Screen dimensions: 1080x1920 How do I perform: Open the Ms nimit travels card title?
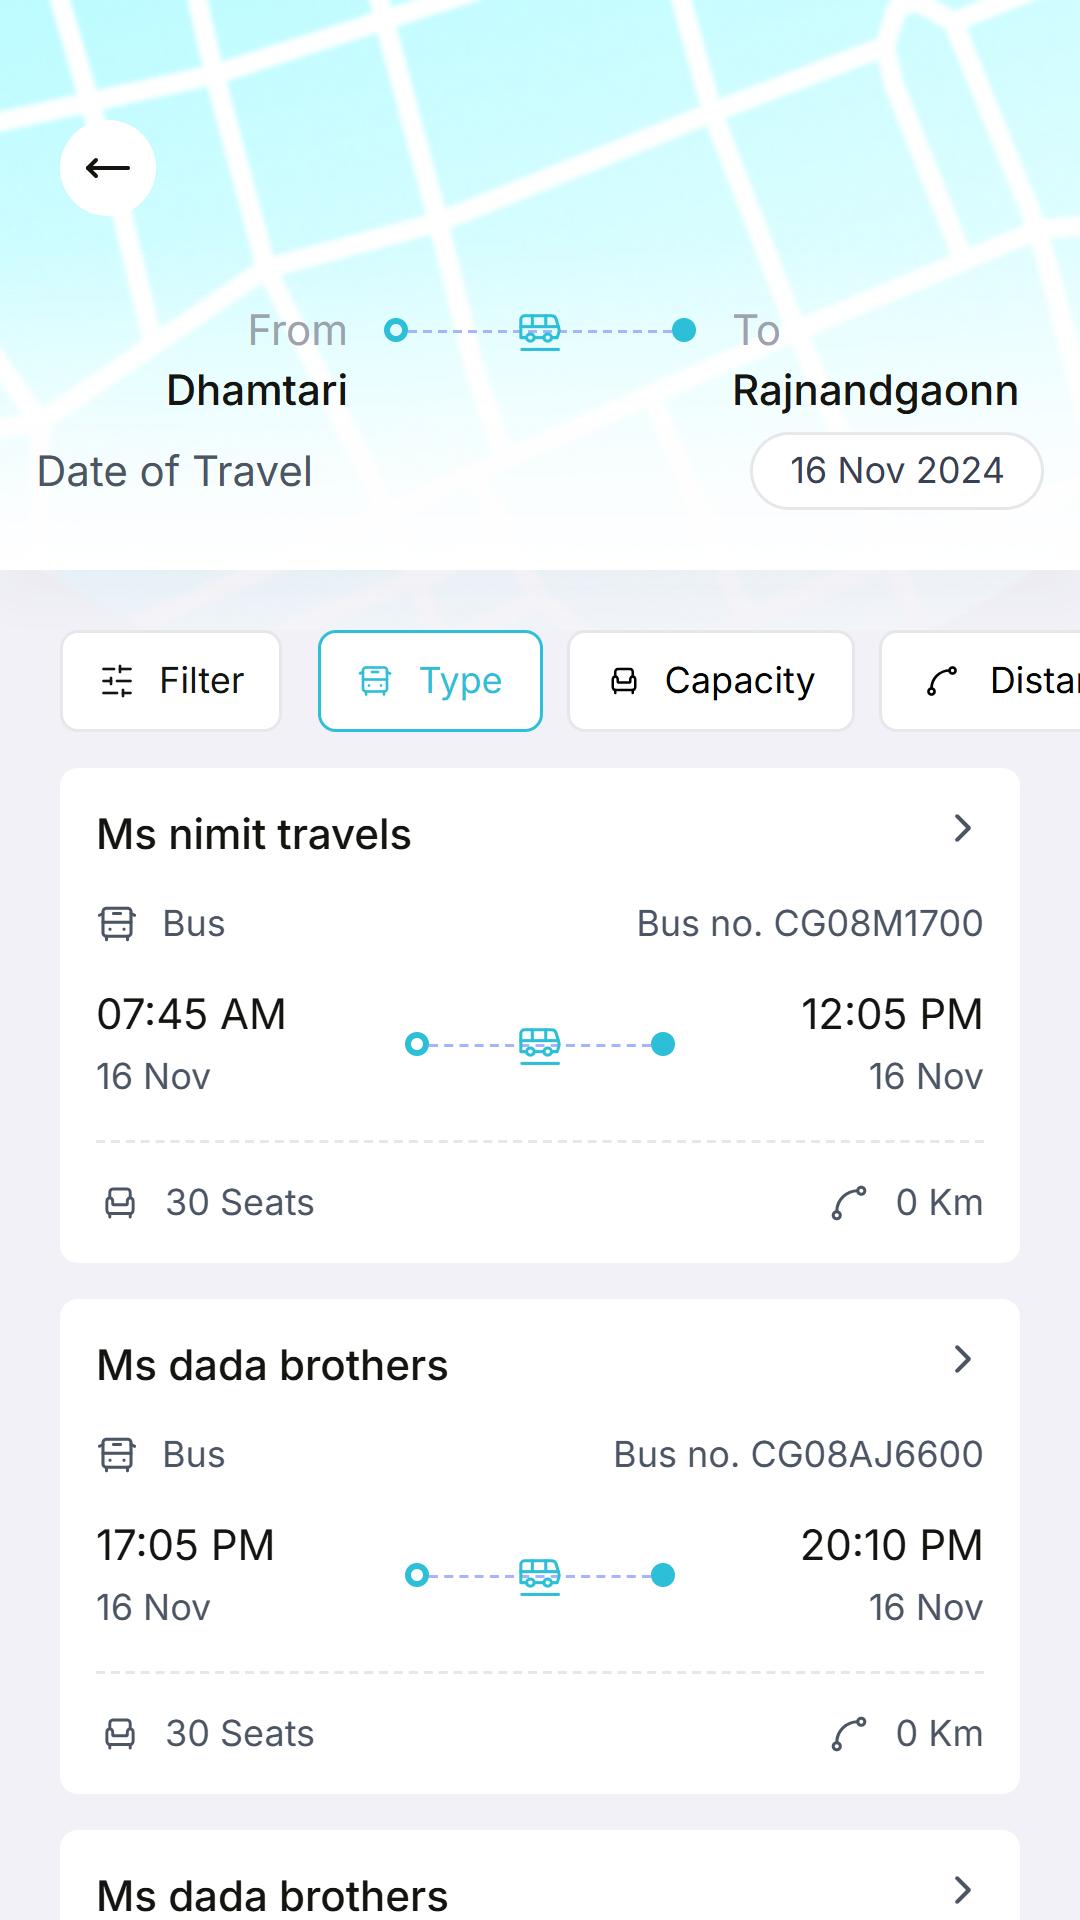coord(254,834)
